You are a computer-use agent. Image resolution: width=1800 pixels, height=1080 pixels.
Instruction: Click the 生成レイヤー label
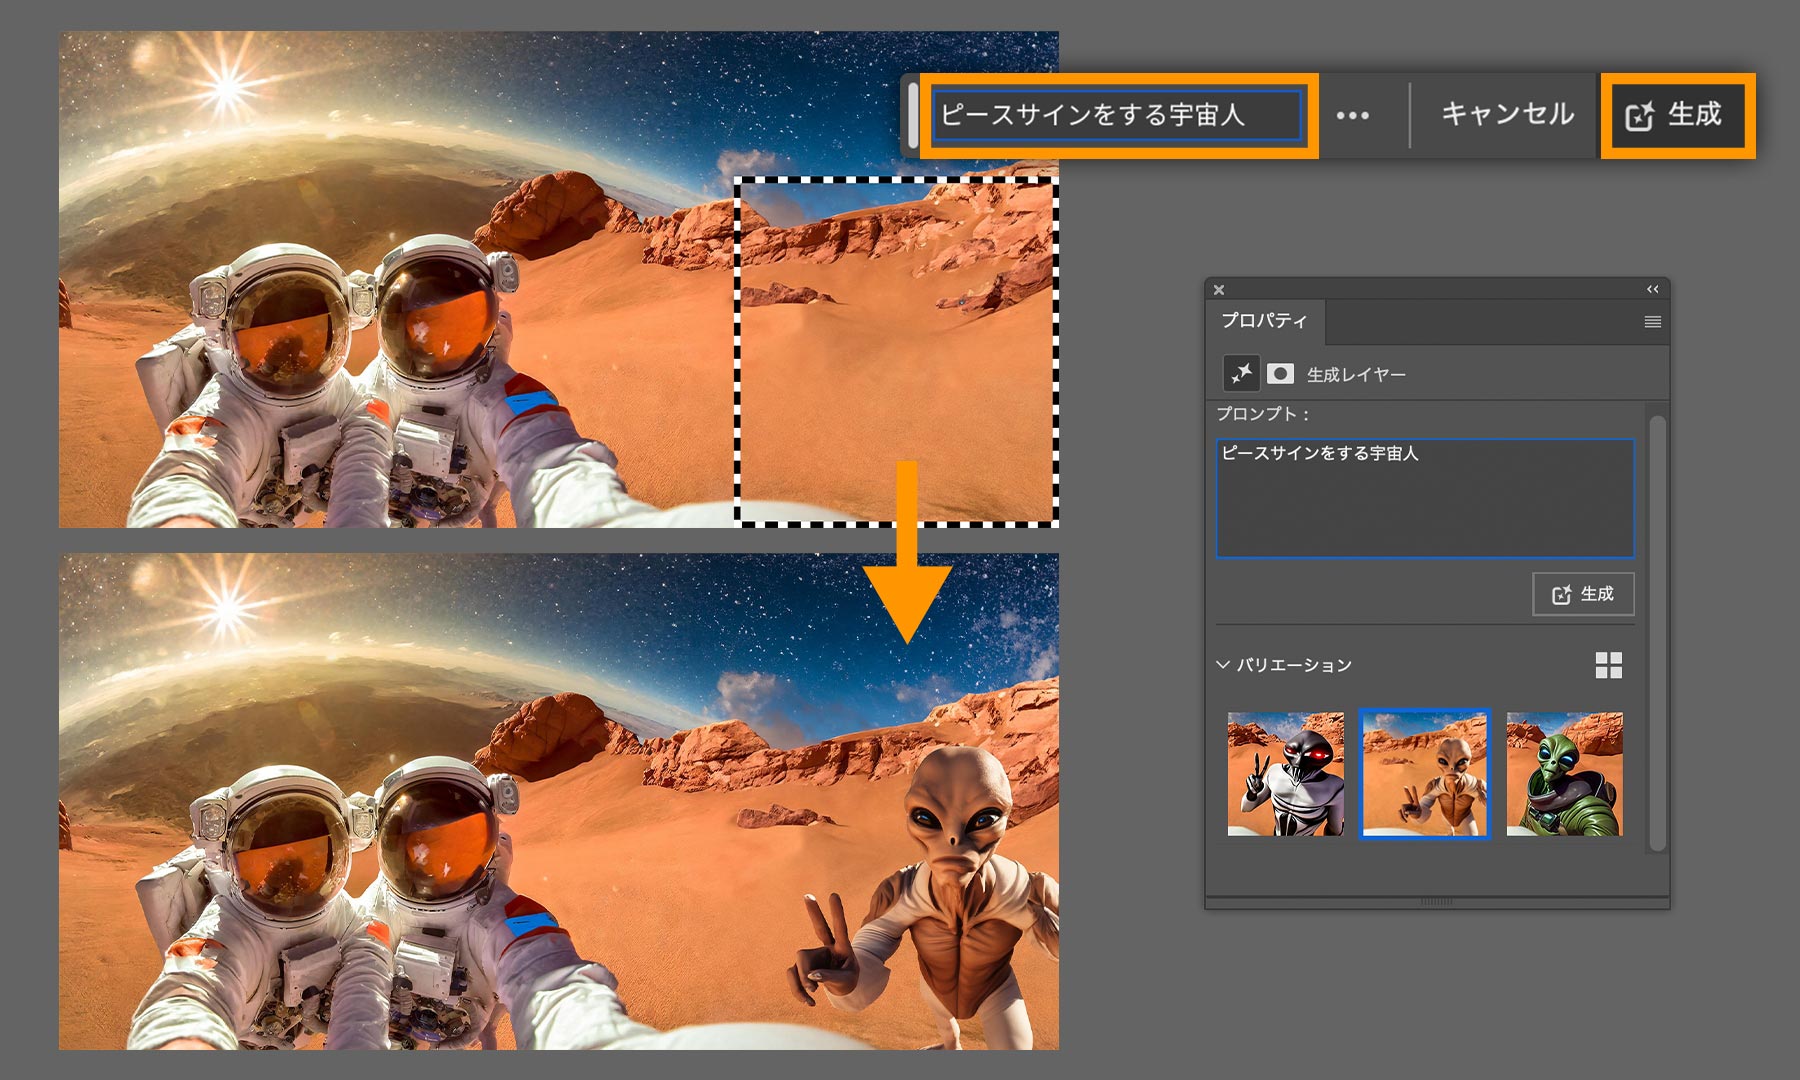coord(1356,375)
